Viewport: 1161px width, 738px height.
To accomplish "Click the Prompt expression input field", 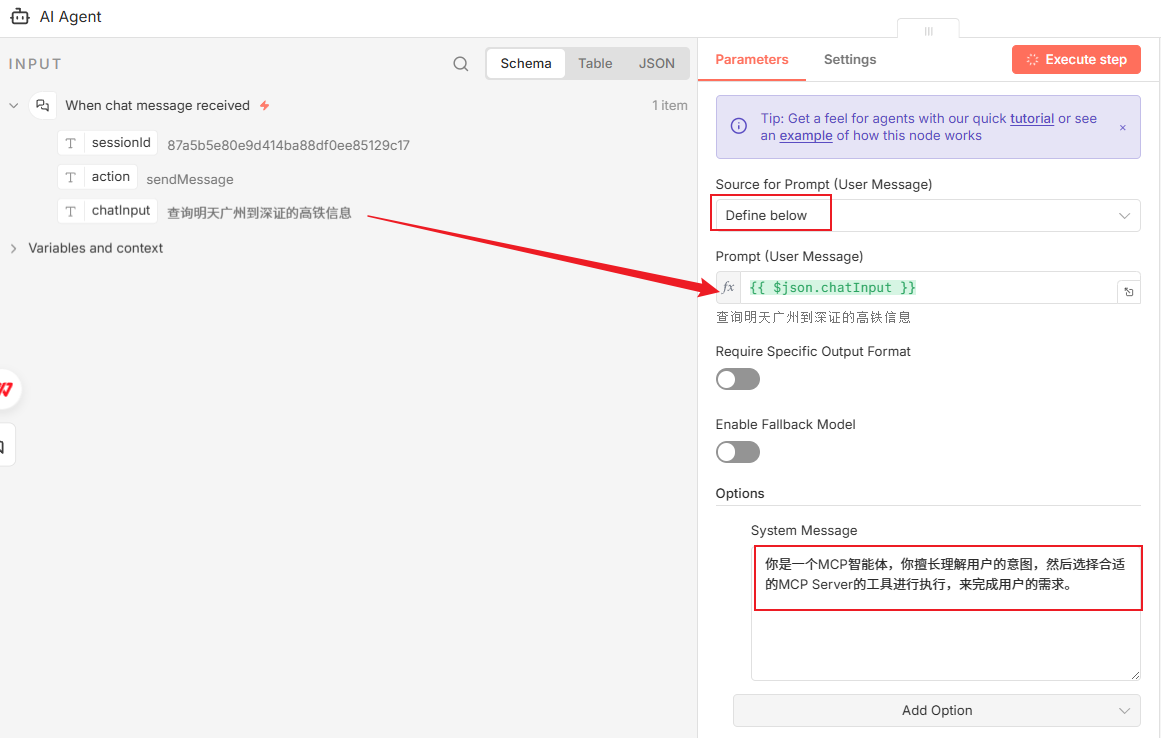I will pos(929,288).
